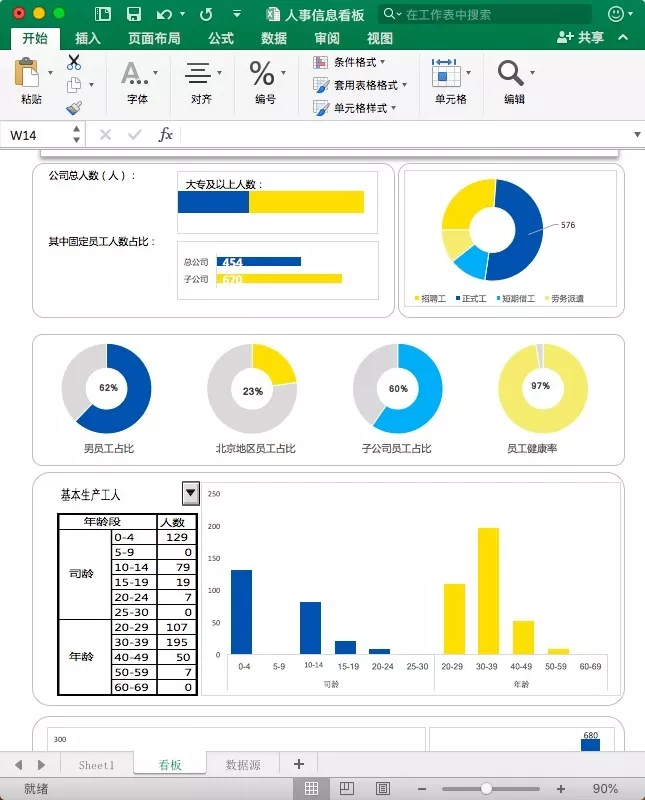Select the Format Painter brush icon
The image size is (645, 800).
pos(74,108)
